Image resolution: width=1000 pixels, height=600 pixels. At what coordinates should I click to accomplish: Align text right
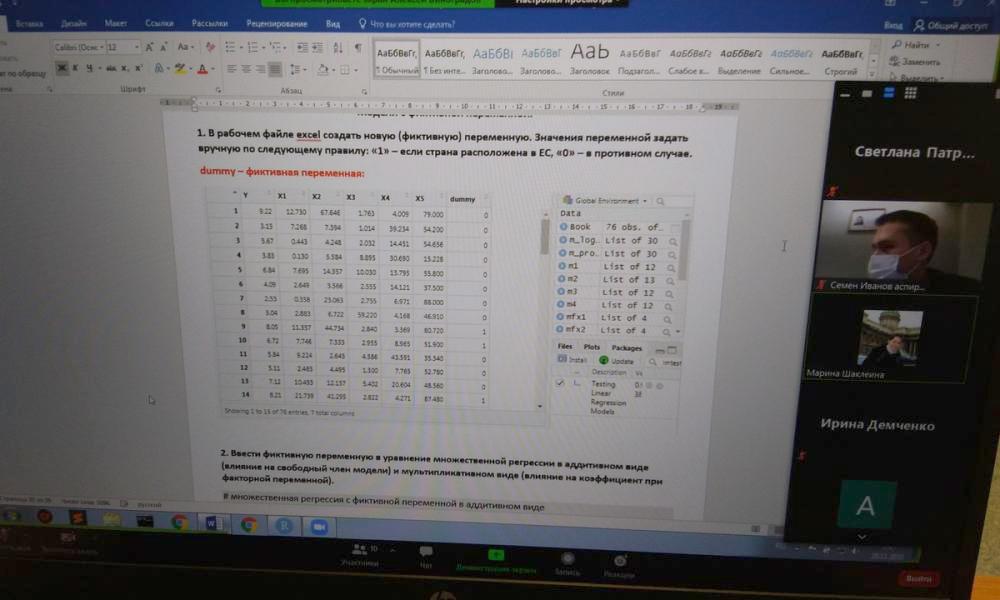pyautogui.click(x=260, y=69)
